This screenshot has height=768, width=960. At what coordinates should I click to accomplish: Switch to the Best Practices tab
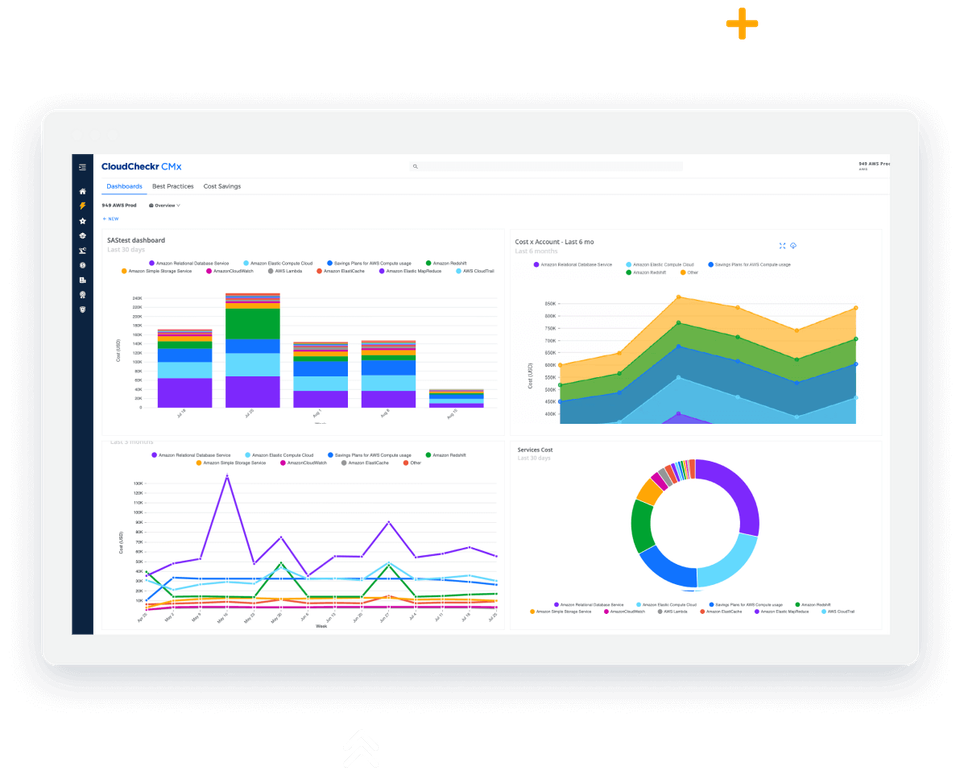(x=172, y=186)
